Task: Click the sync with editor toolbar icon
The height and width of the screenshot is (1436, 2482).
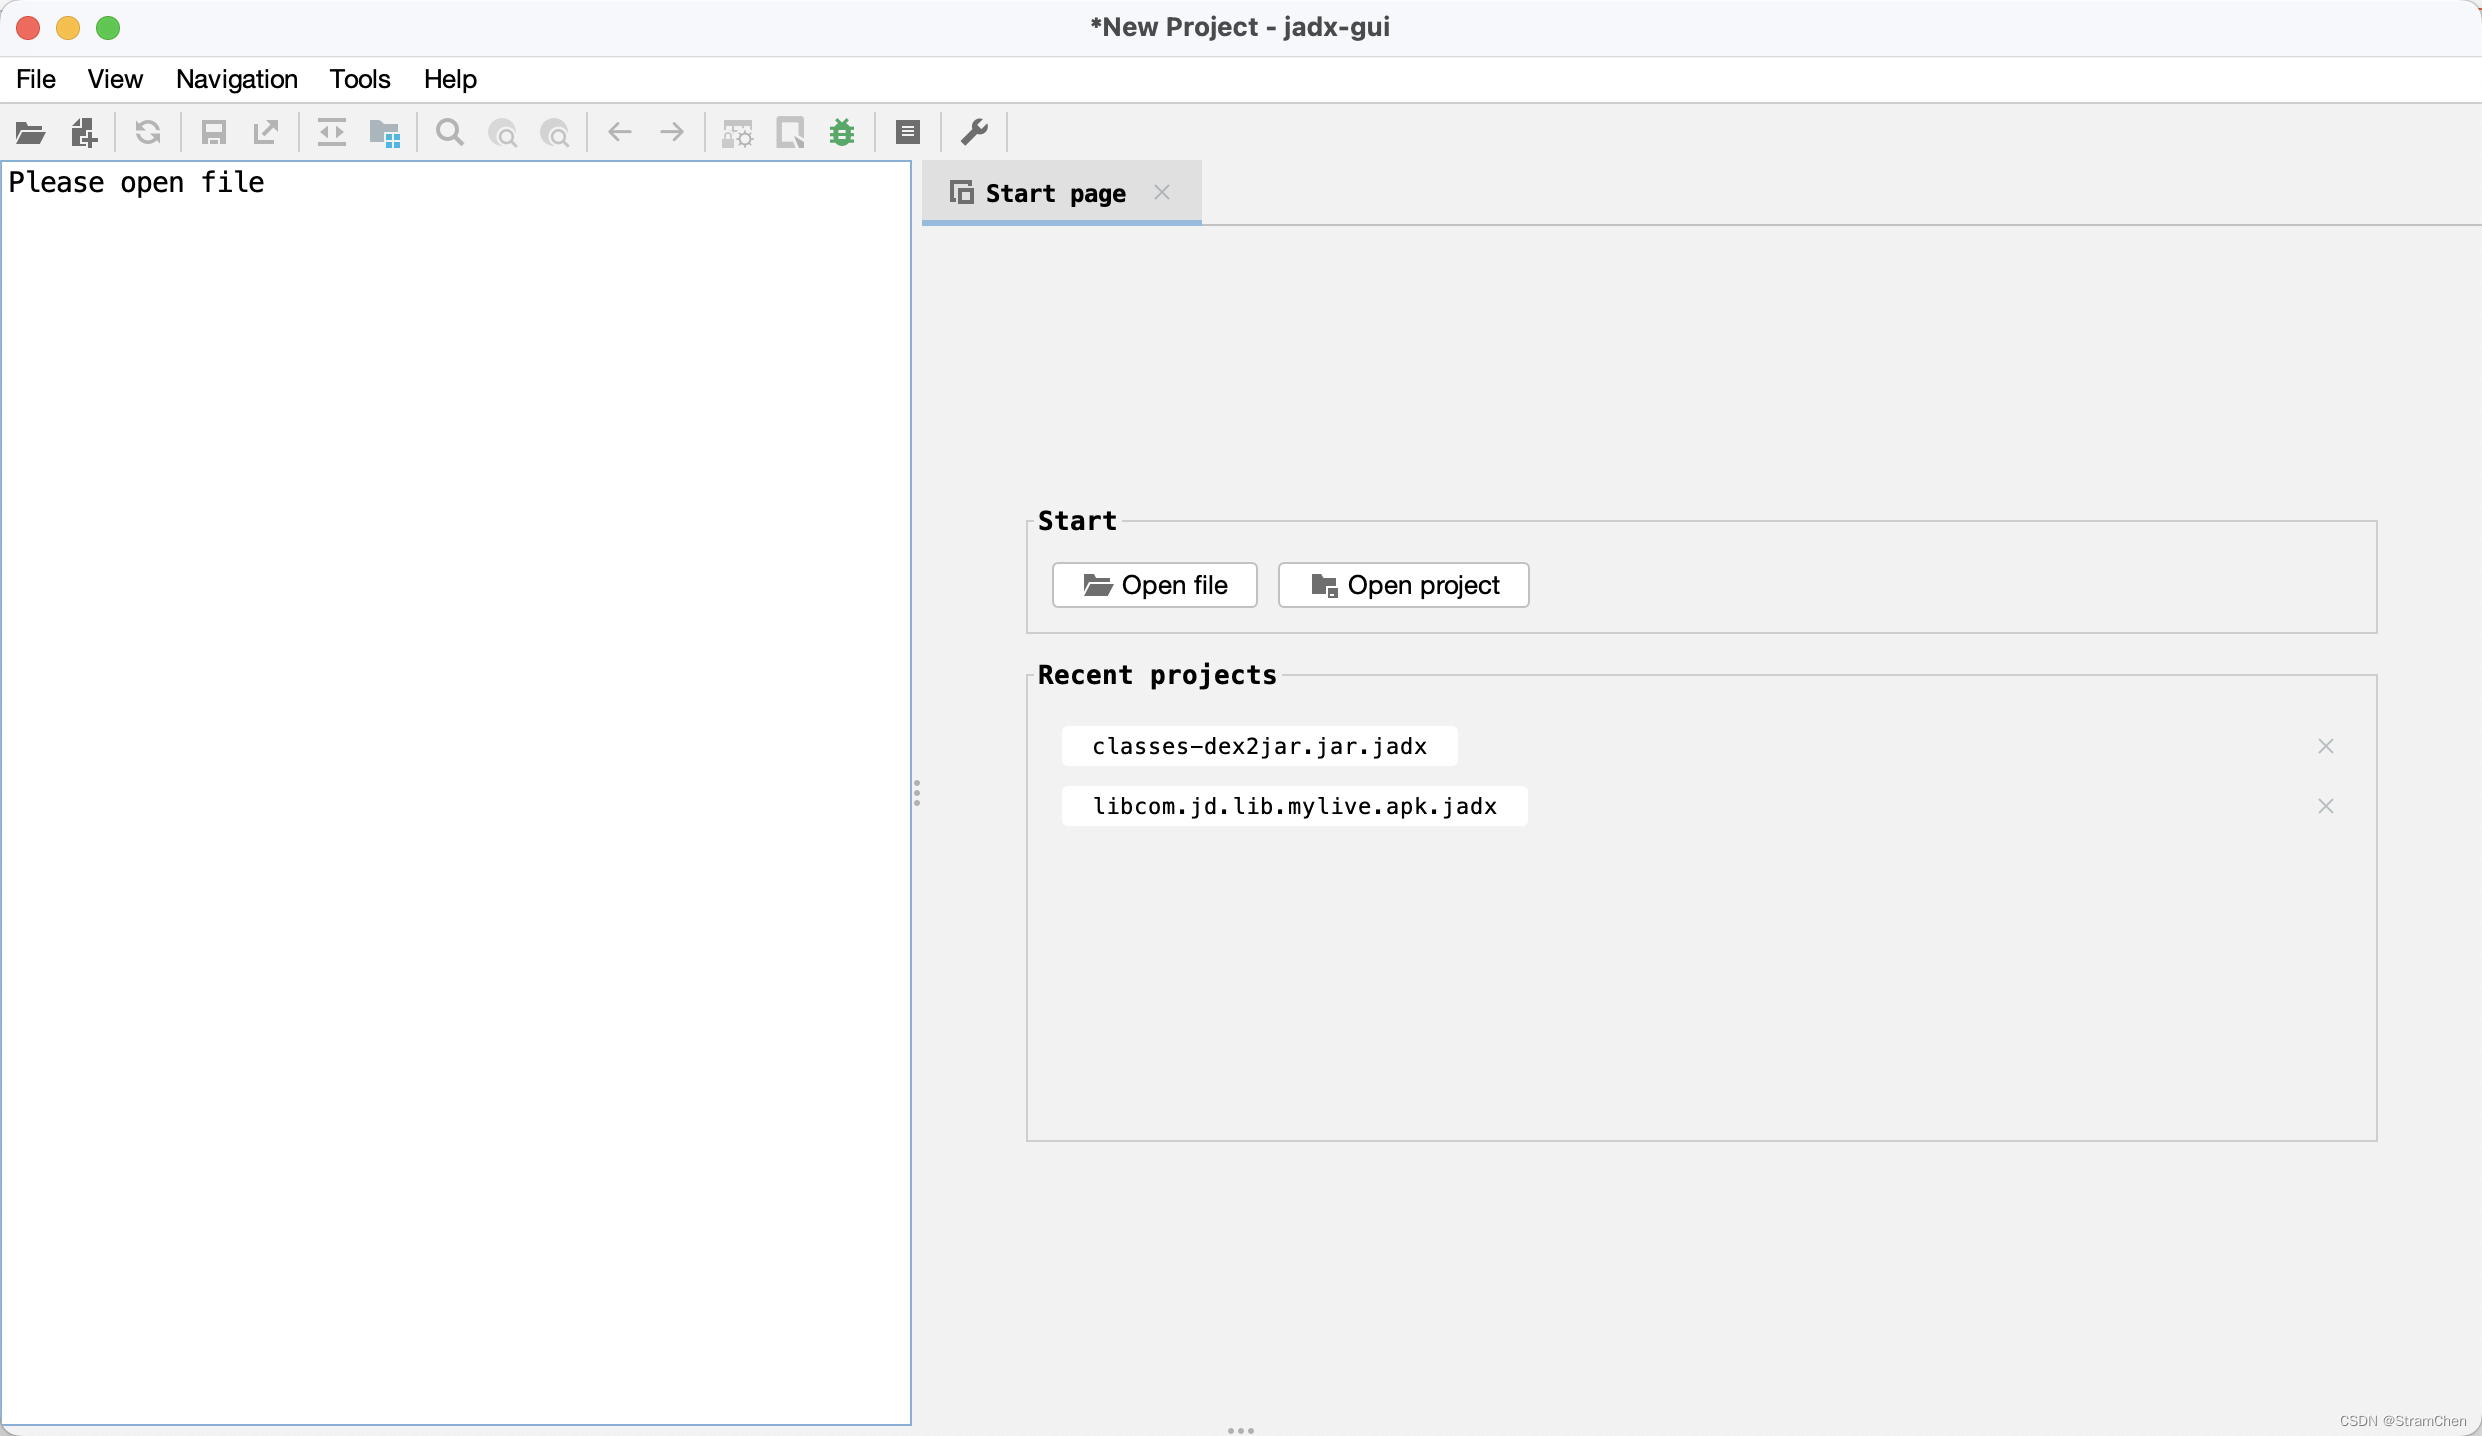Action: click(332, 132)
